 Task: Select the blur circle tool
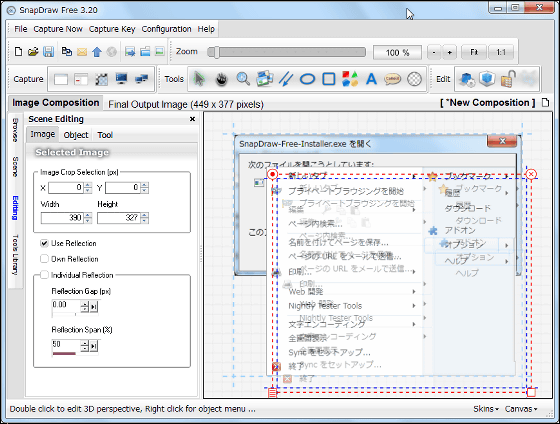(x=414, y=79)
